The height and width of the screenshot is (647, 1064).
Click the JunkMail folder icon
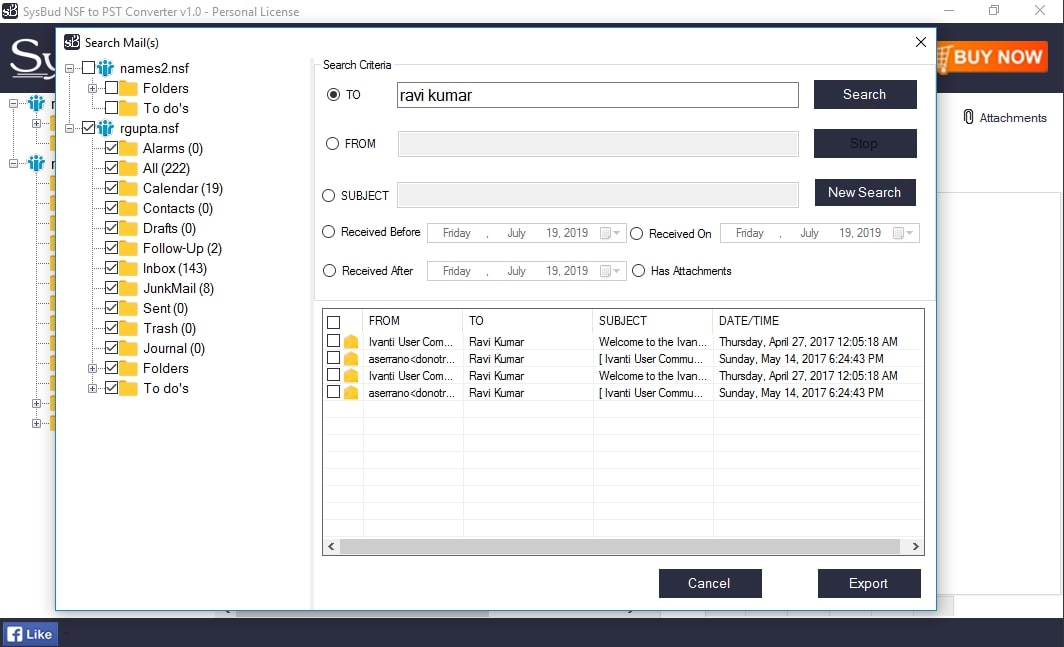point(128,288)
